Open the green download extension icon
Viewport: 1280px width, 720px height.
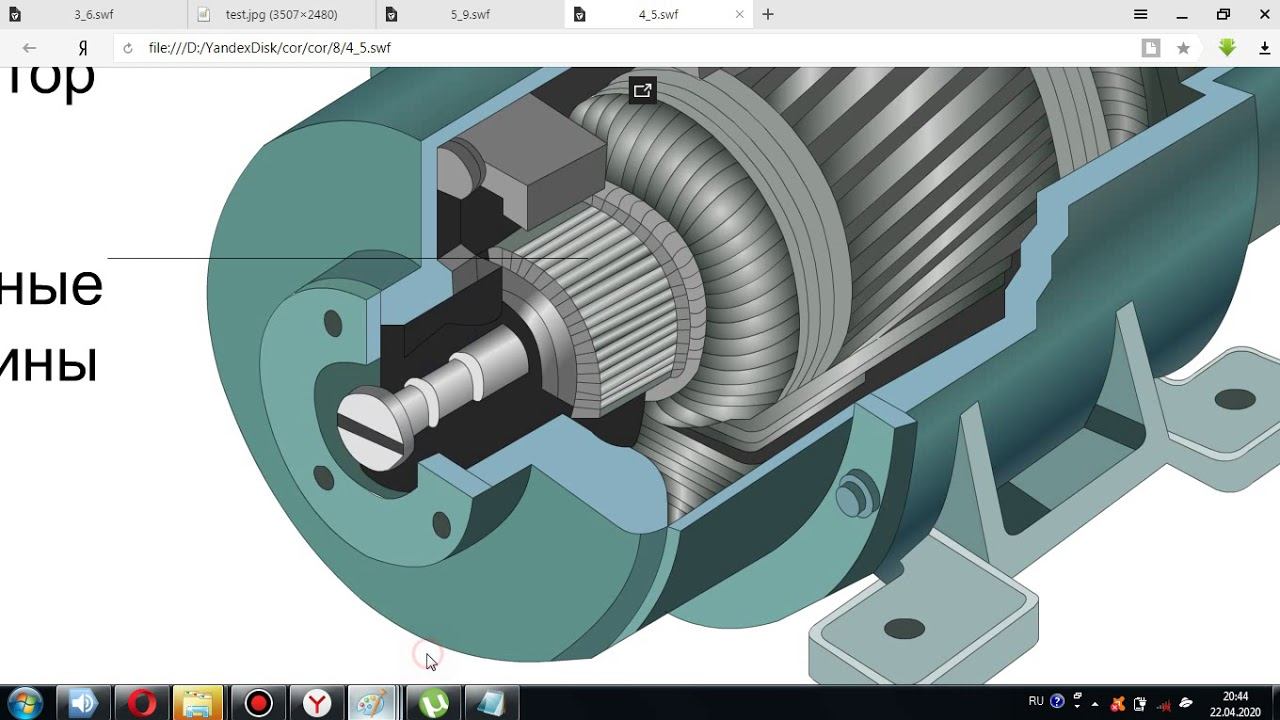[x=1228, y=47]
